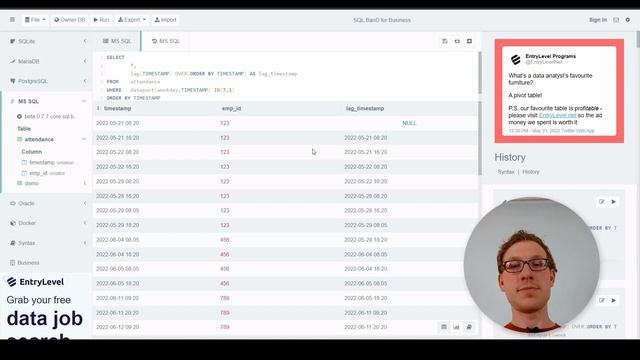Click the Docker icon in sidebar
The image size is (640, 360).
[x=13, y=223]
